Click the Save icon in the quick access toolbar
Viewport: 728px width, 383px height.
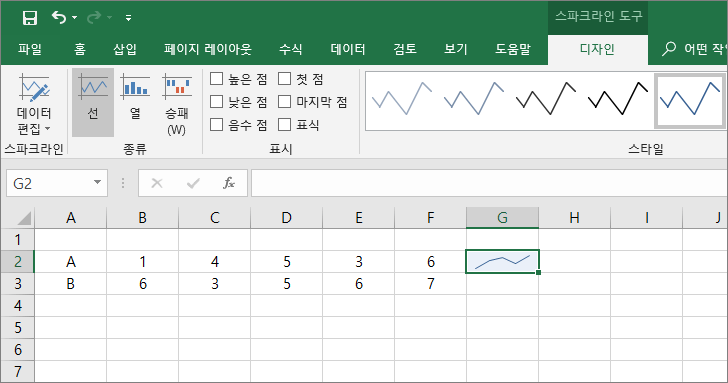(30, 18)
